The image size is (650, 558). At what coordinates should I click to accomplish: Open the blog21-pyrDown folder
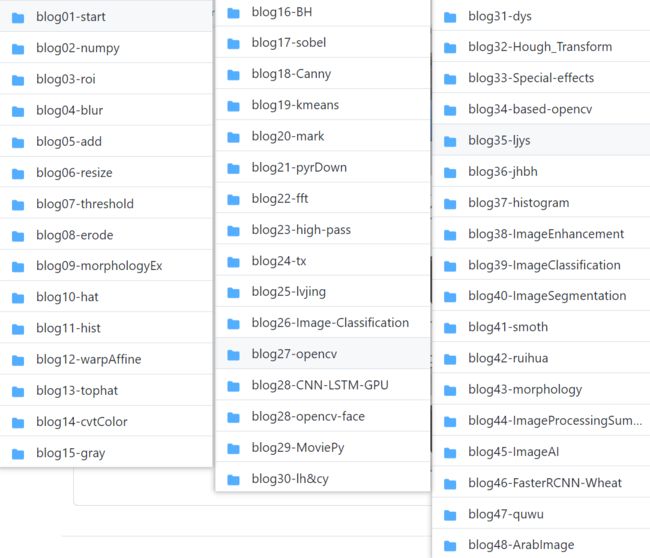point(323,167)
